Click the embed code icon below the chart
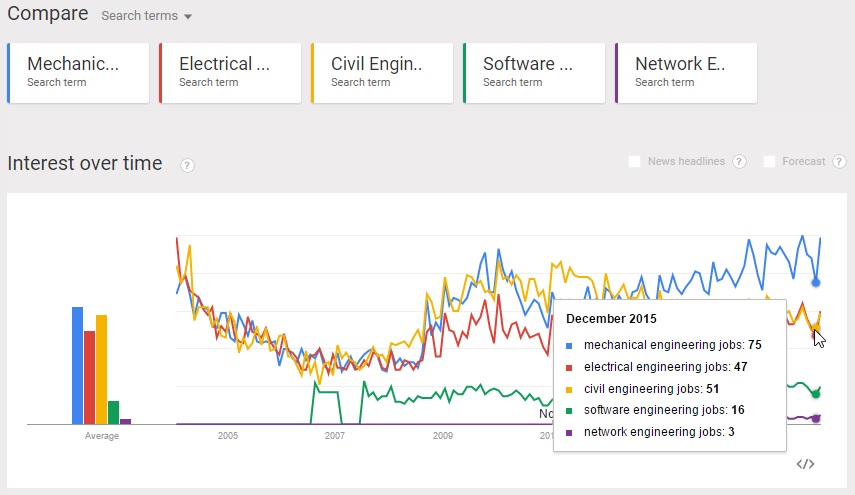 (805, 464)
